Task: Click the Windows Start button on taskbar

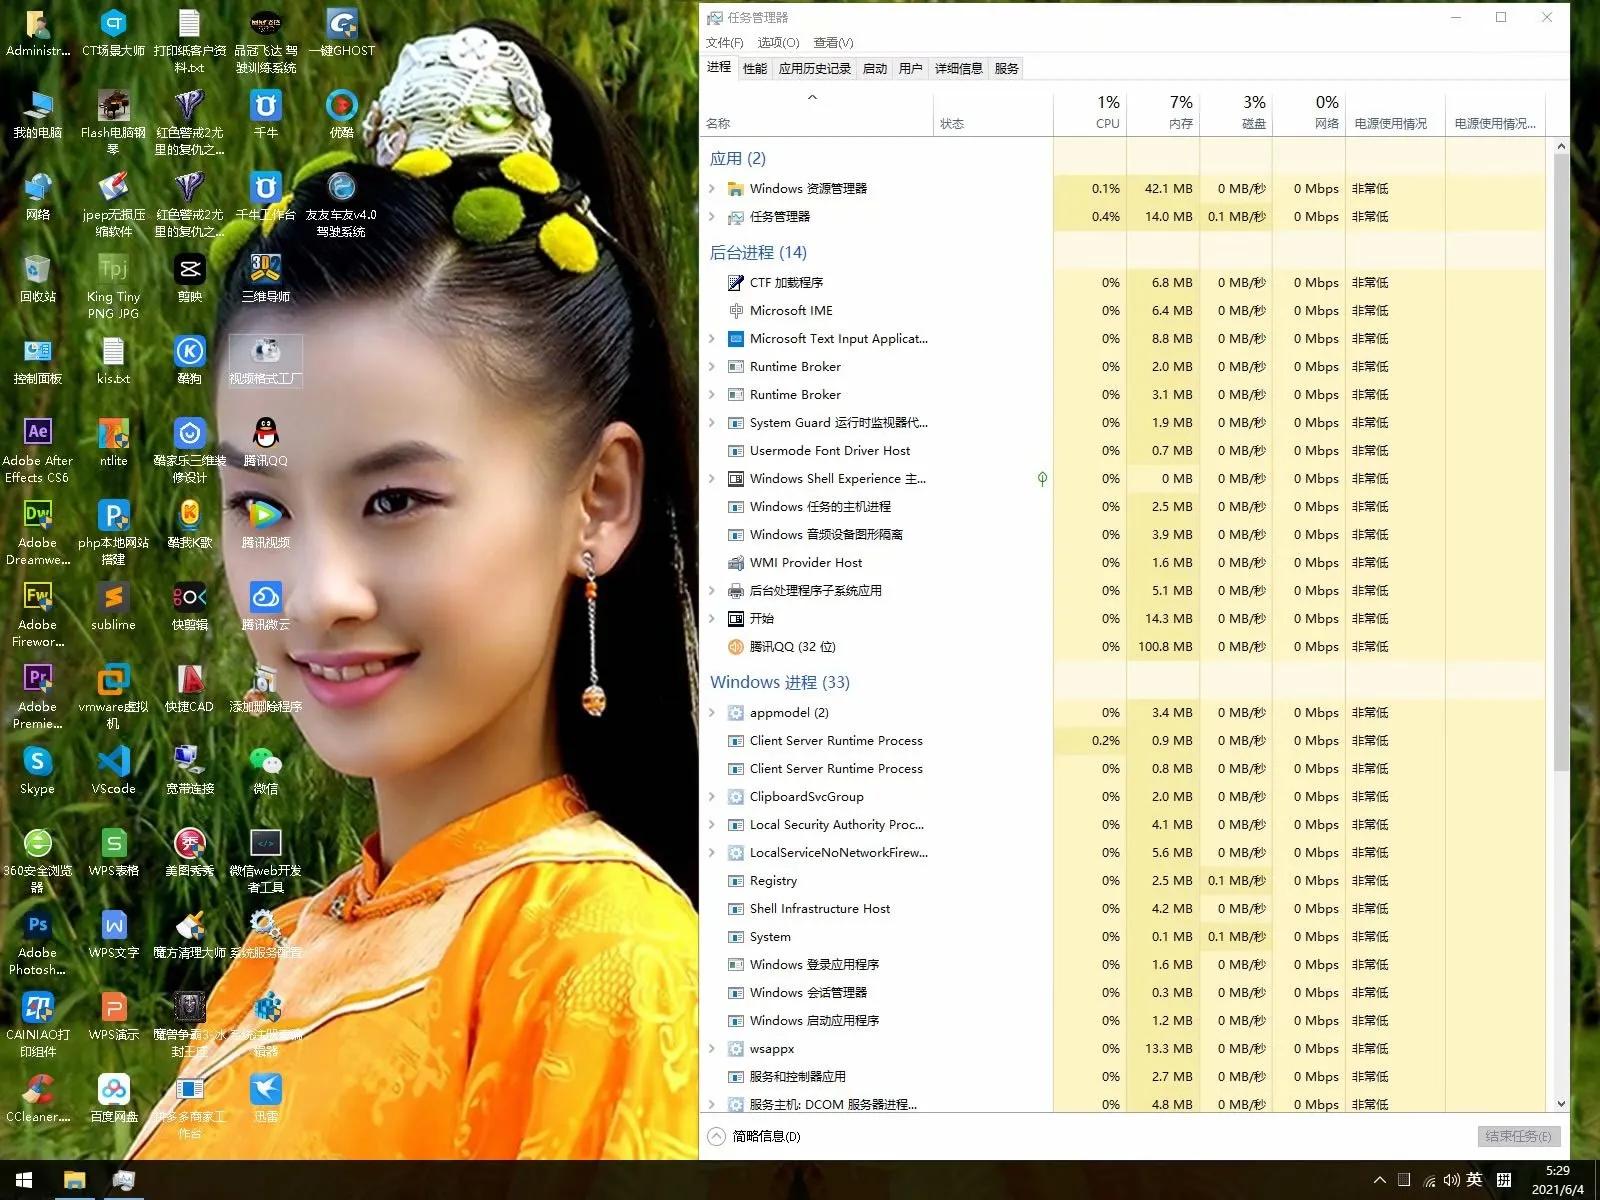Action: point(24,1180)
